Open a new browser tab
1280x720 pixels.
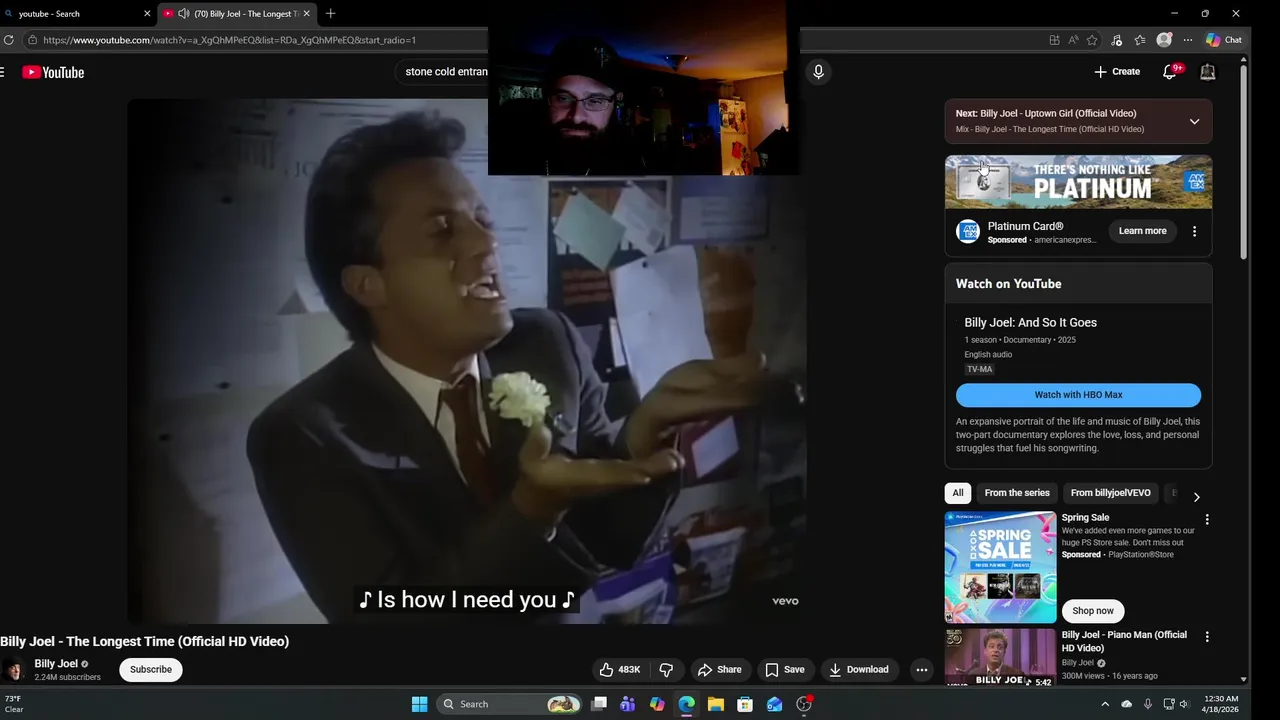[x=331, y=13]
